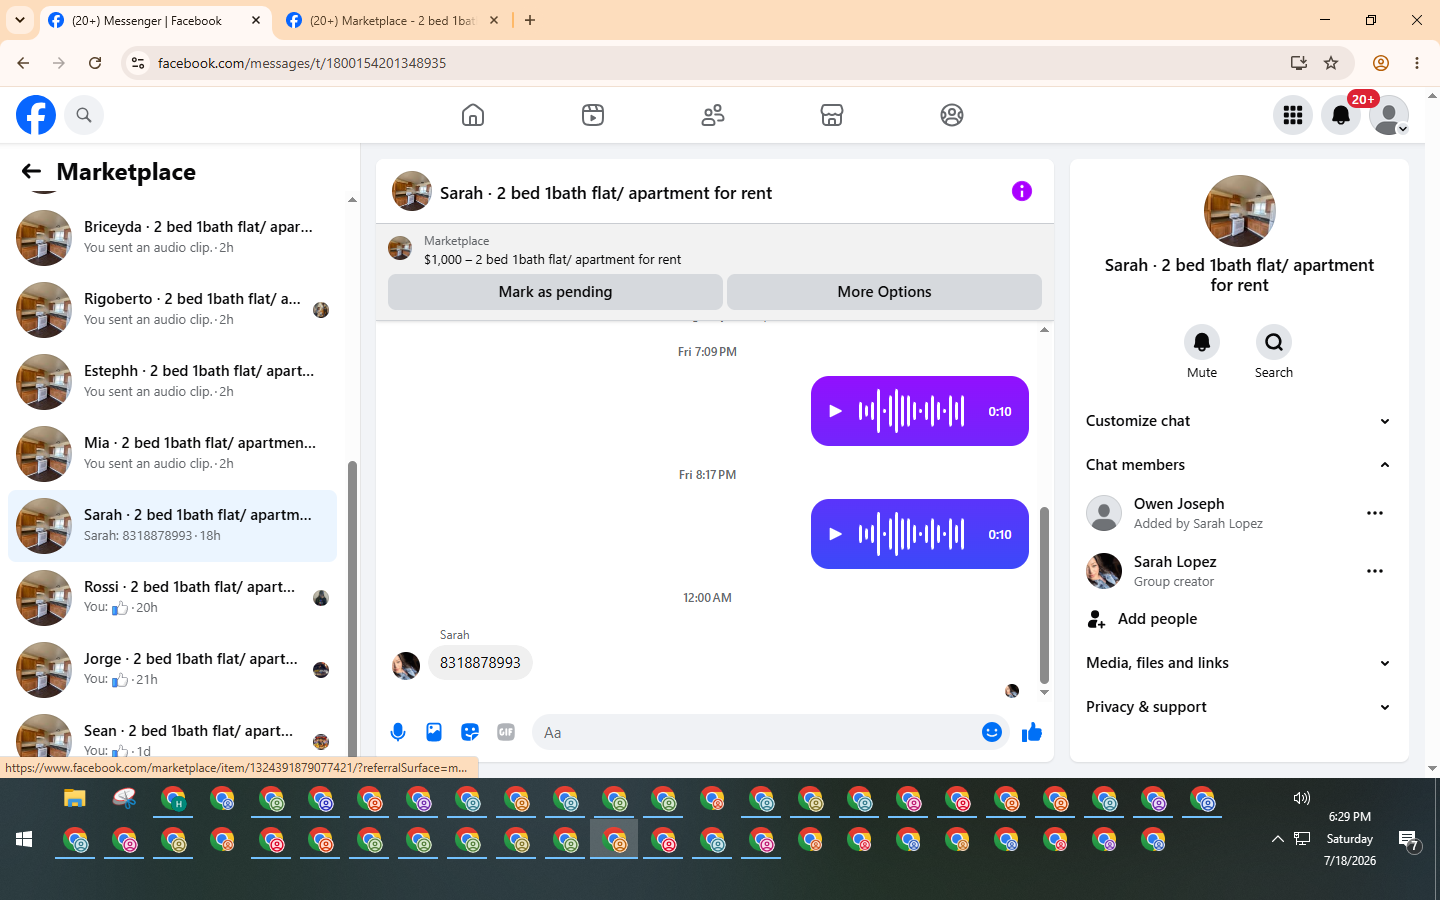Choose a GIF from the composer
Viewport: 1440px width, 900px height.
tap(506, 732)
